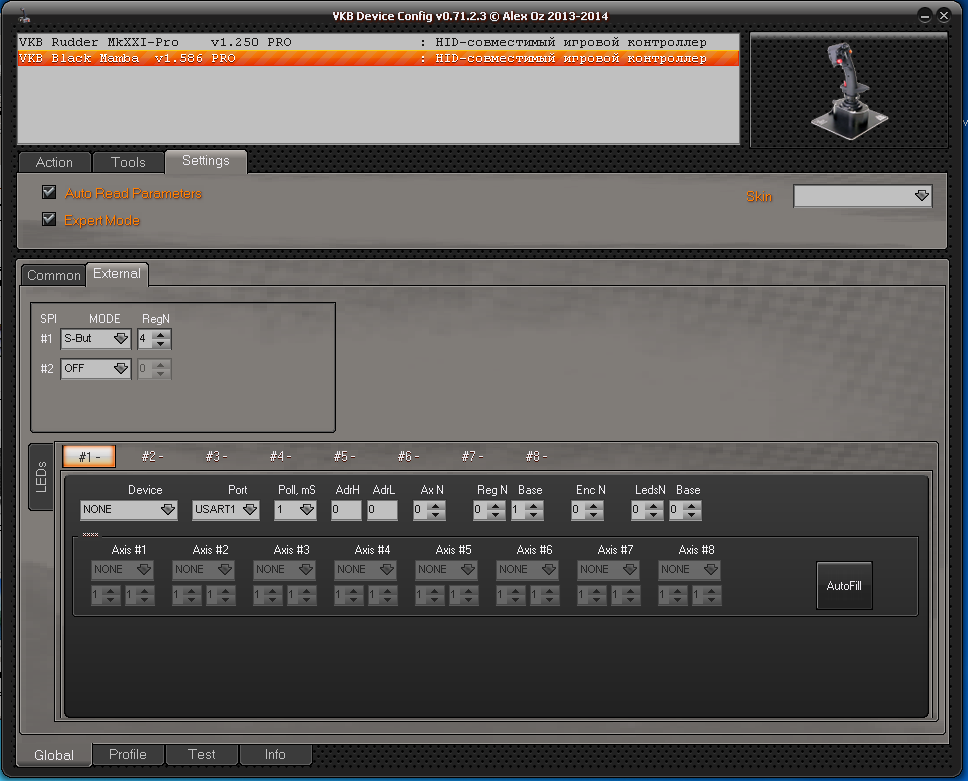Click the joystick device thumbnail
The width and height of the screenshot is (968, 781).
coord(849,90)
